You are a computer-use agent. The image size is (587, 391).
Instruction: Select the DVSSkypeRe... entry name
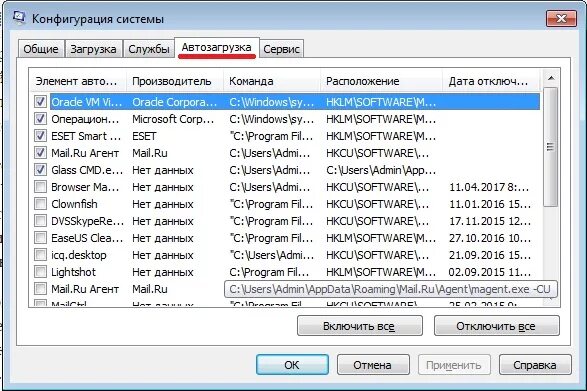click(x=87, y=221)
